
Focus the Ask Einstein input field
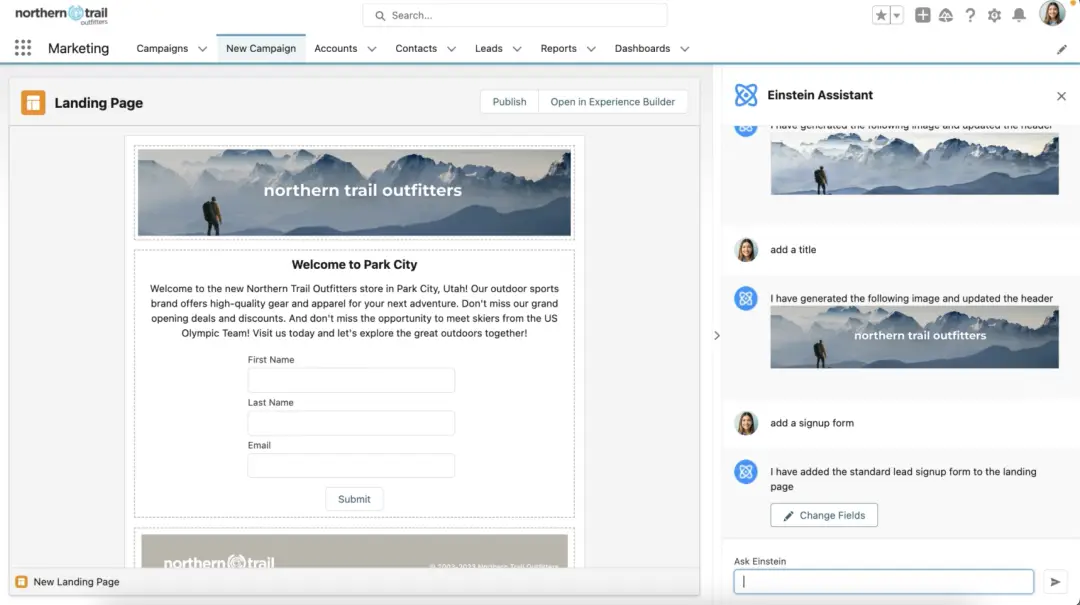tap(883, 582)
